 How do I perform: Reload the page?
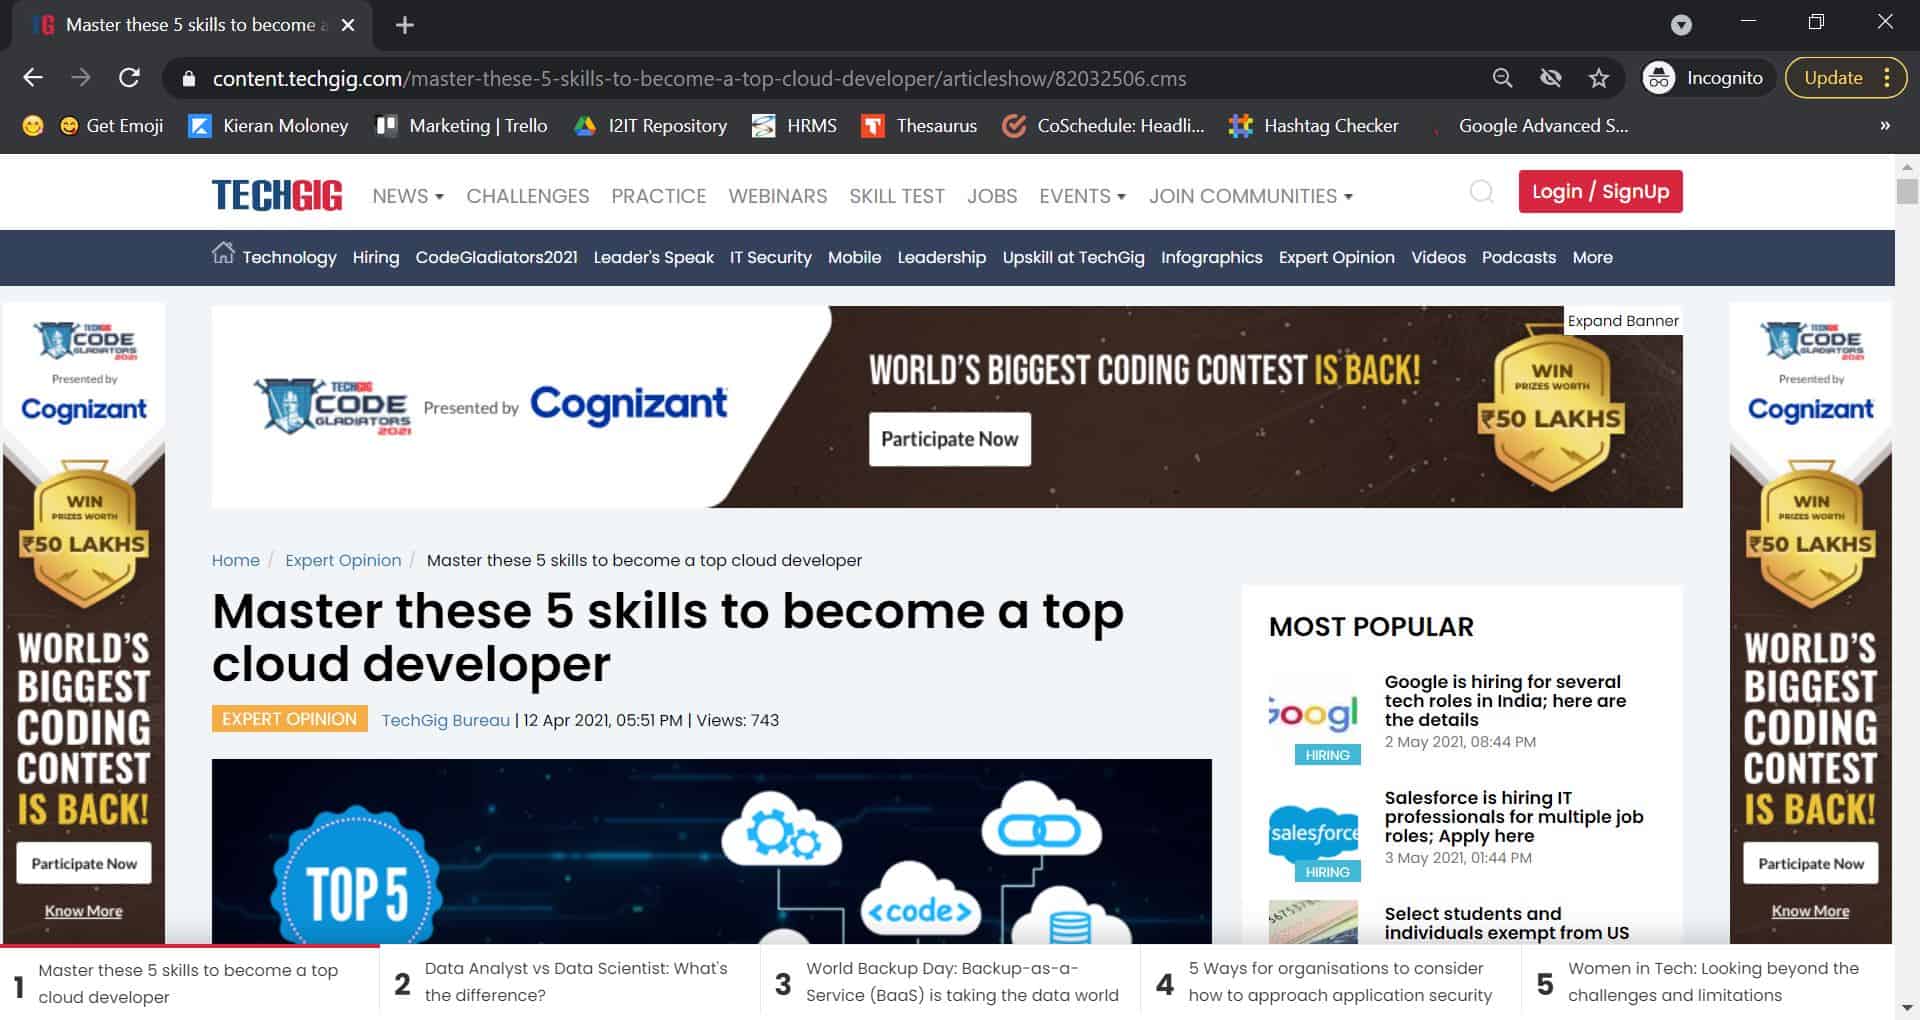point(131,77)
